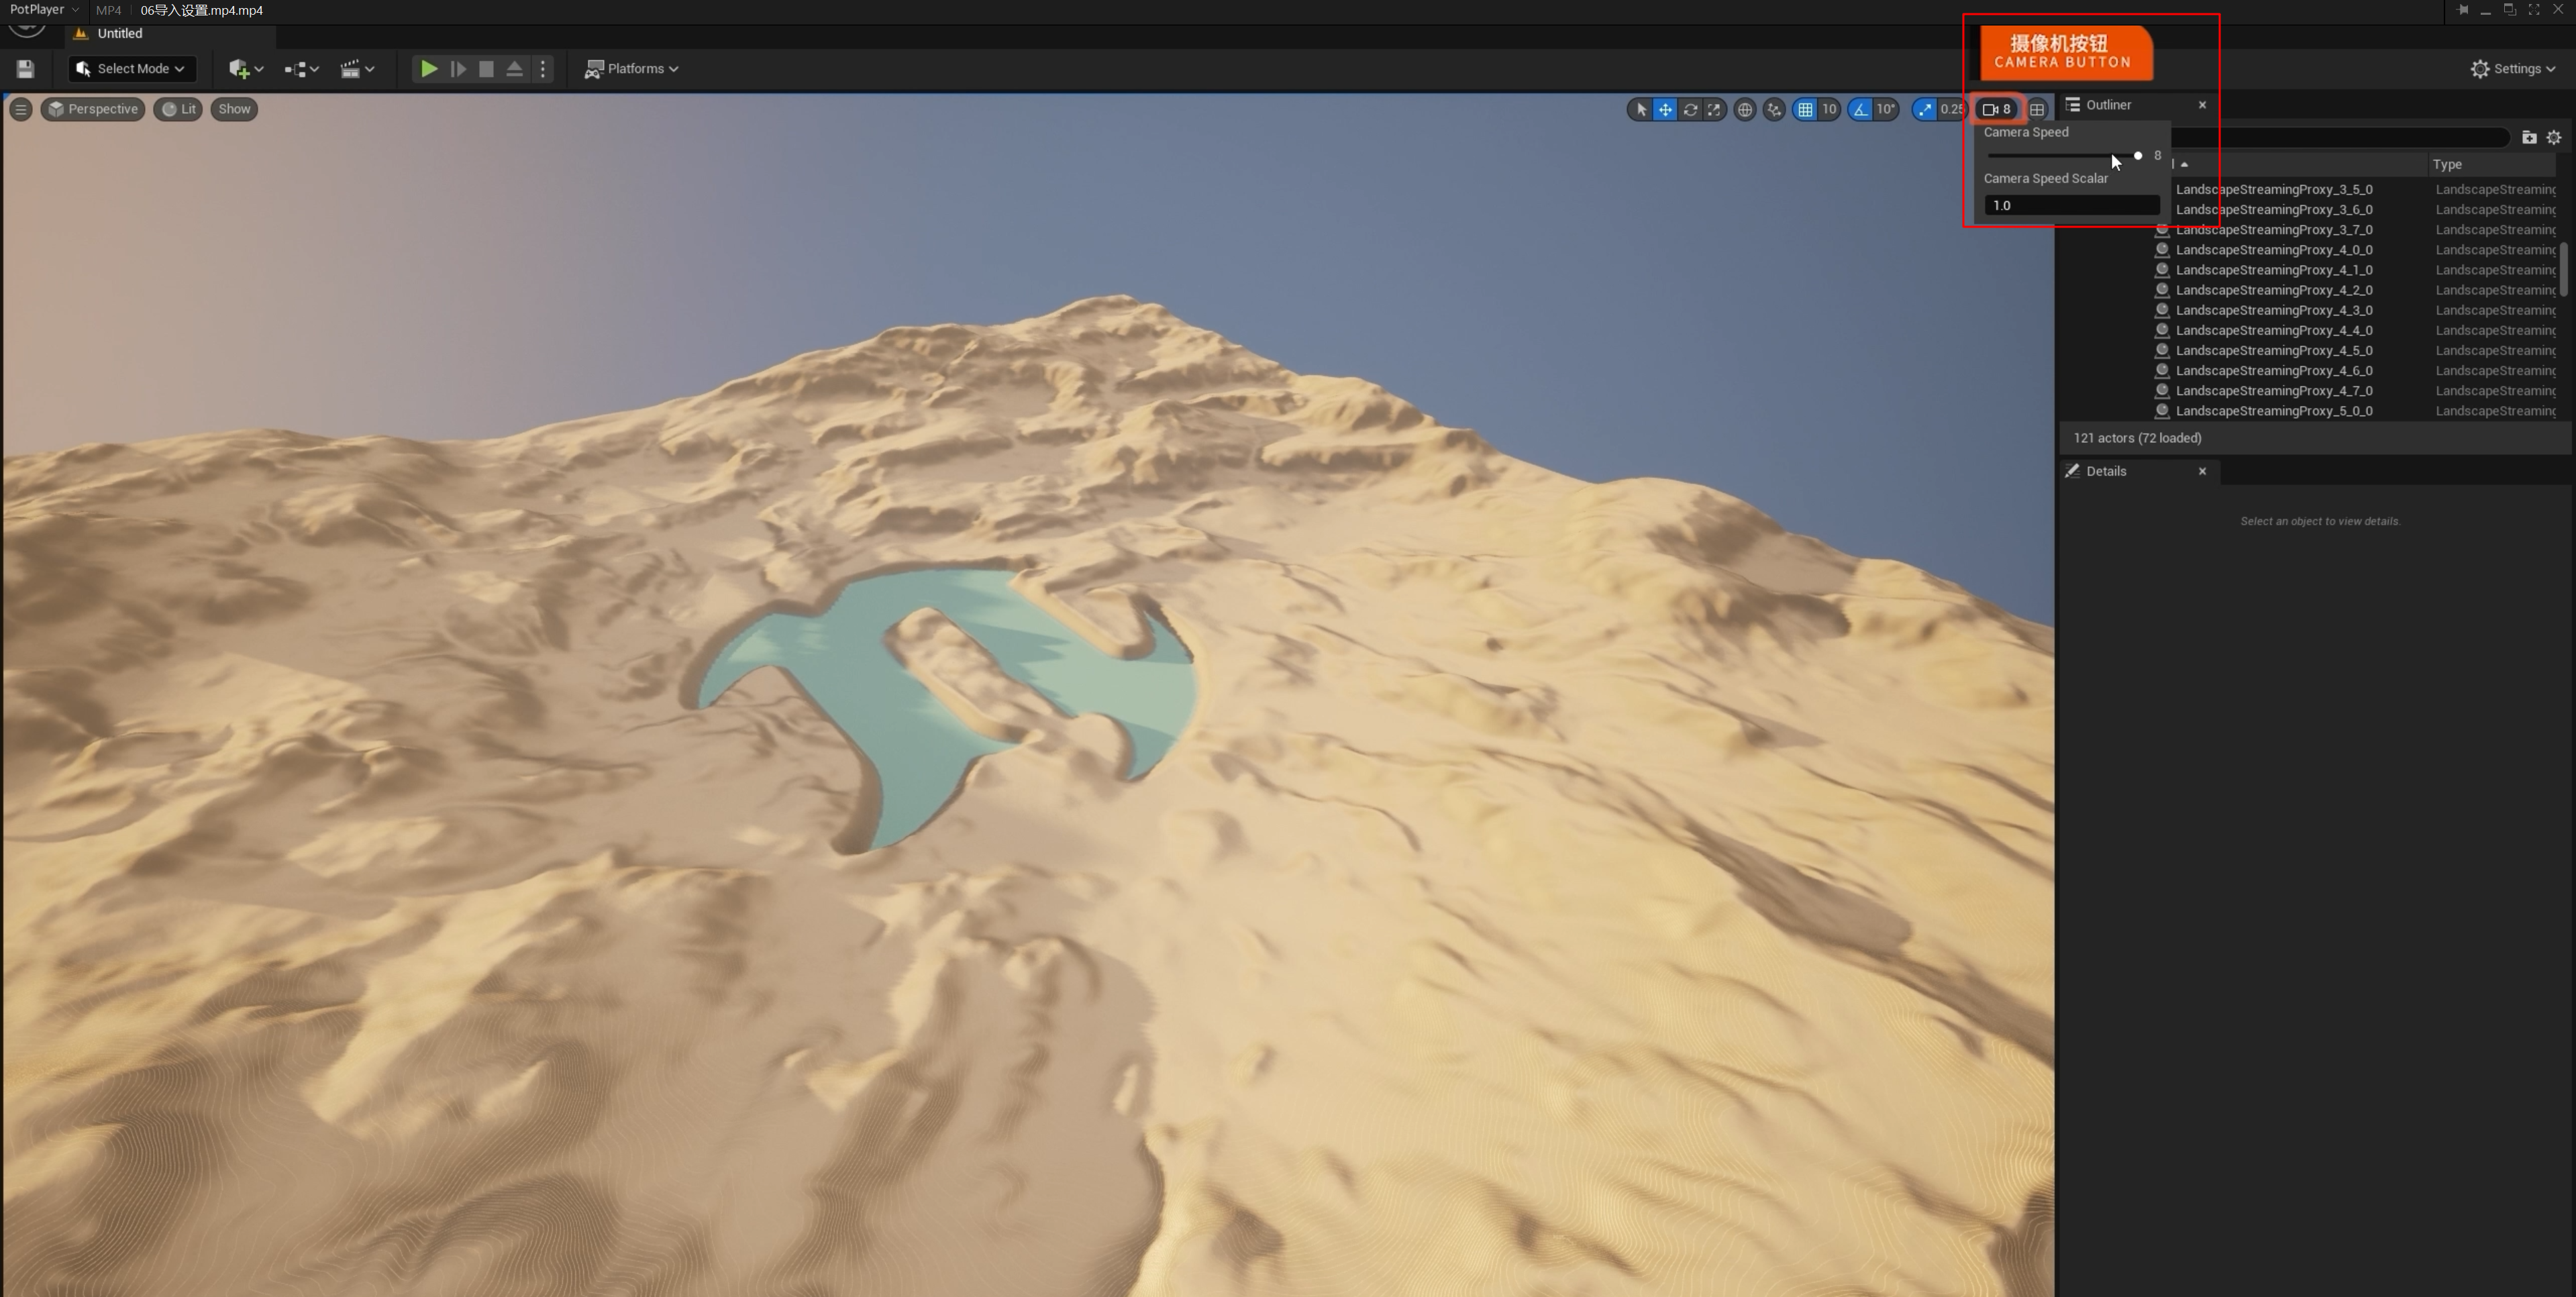Toggle scale snapping icon
This screenshot has height=1297, width=2576.
[1925, 110]
